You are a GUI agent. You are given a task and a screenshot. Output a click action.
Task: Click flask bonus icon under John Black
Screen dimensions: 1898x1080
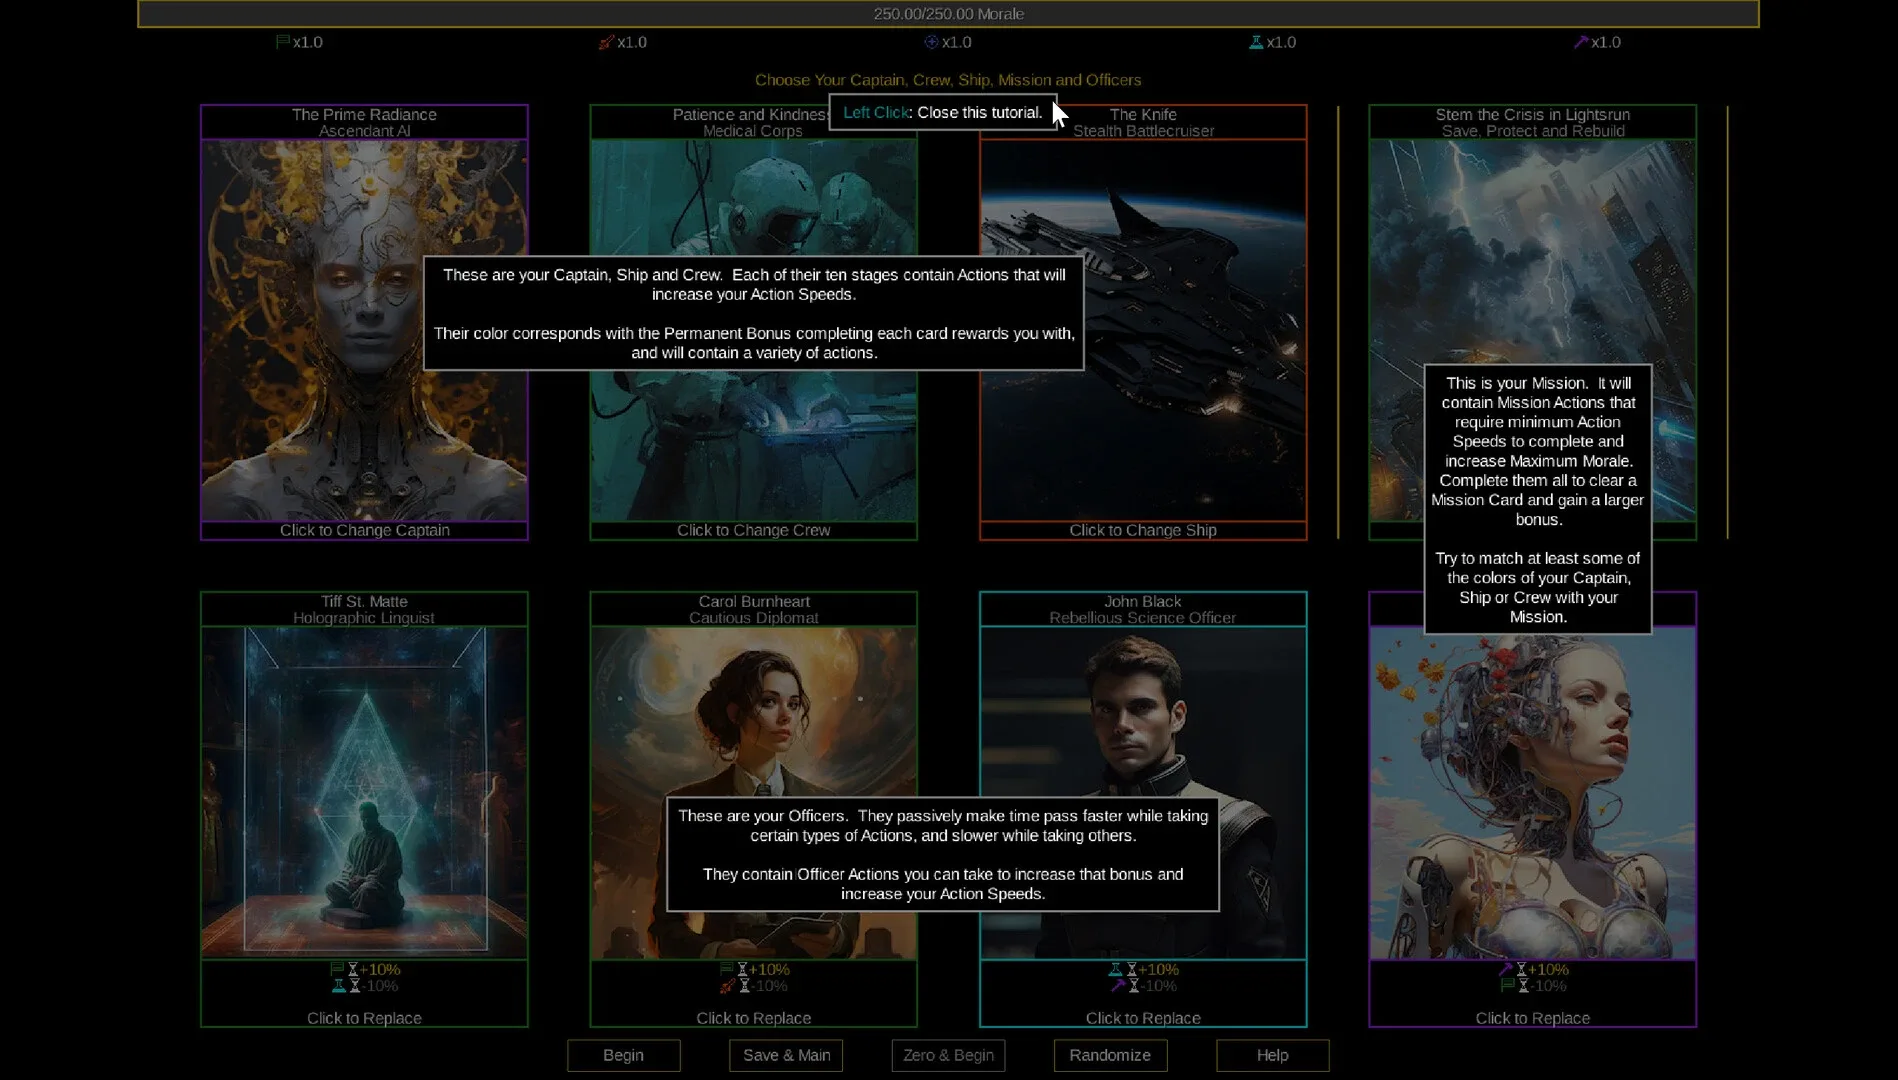point(1115,969)
